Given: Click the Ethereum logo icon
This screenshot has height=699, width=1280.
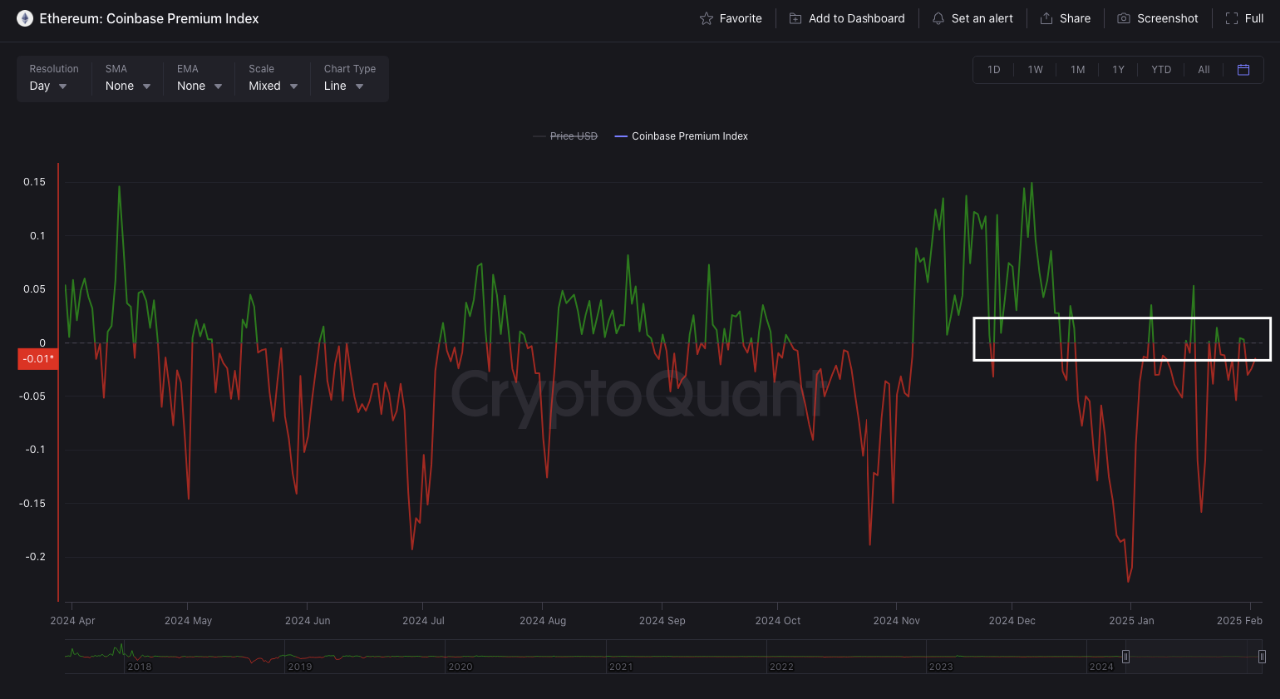Looking at the screenshot, I should coord(25,18).
